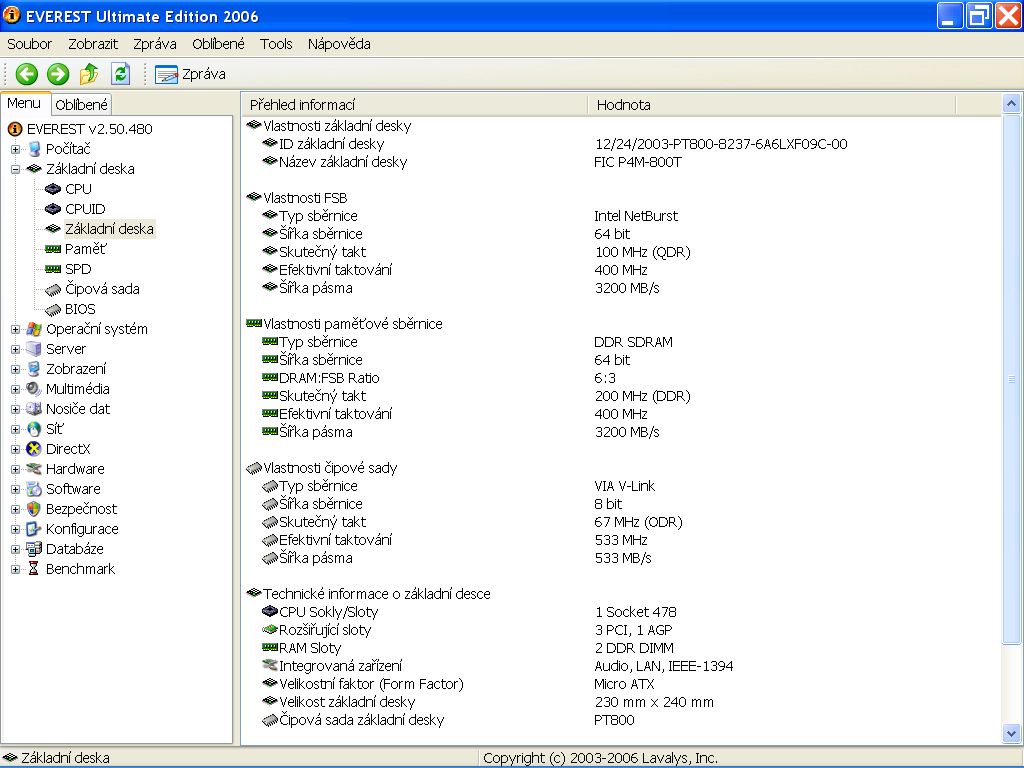Select the Čipová sada tree item

click(102, 289)
